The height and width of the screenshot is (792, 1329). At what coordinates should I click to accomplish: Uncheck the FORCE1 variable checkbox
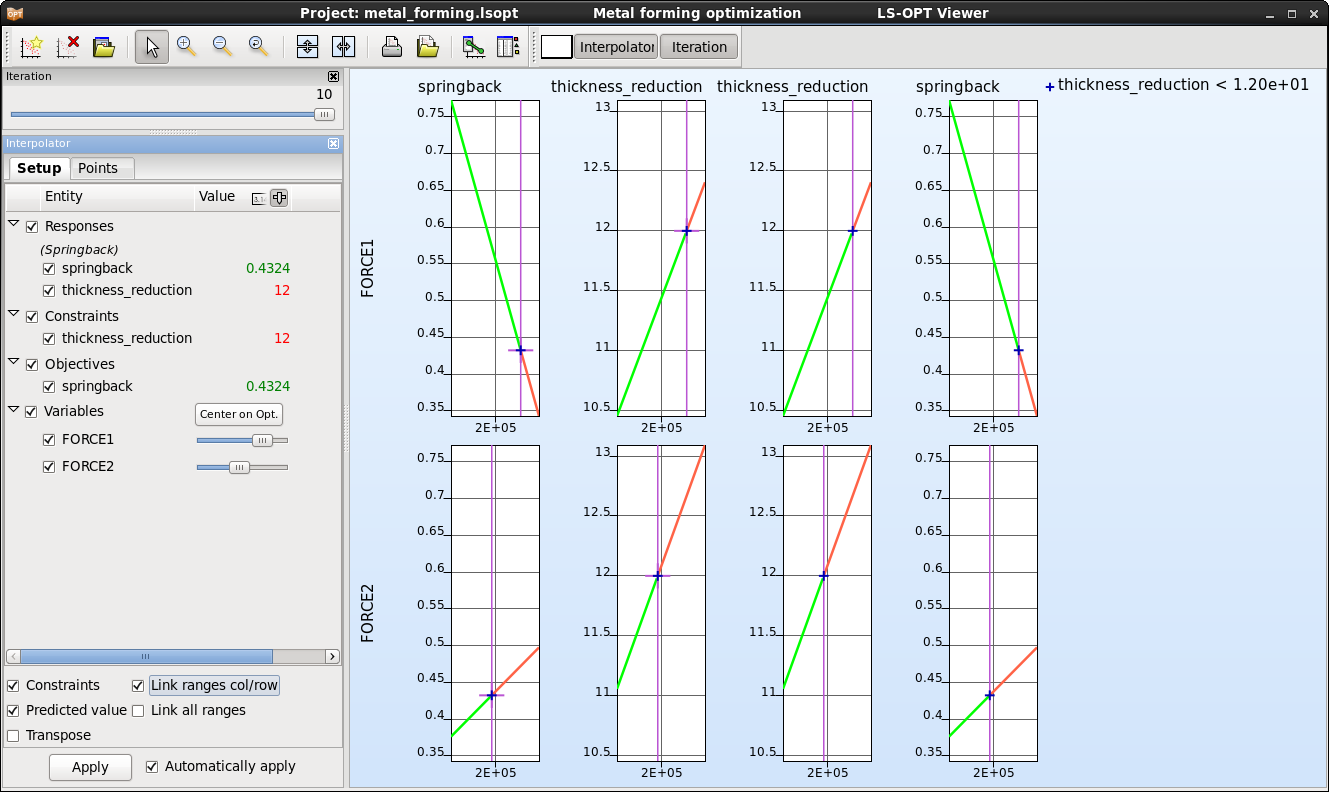tap(49, 440)
